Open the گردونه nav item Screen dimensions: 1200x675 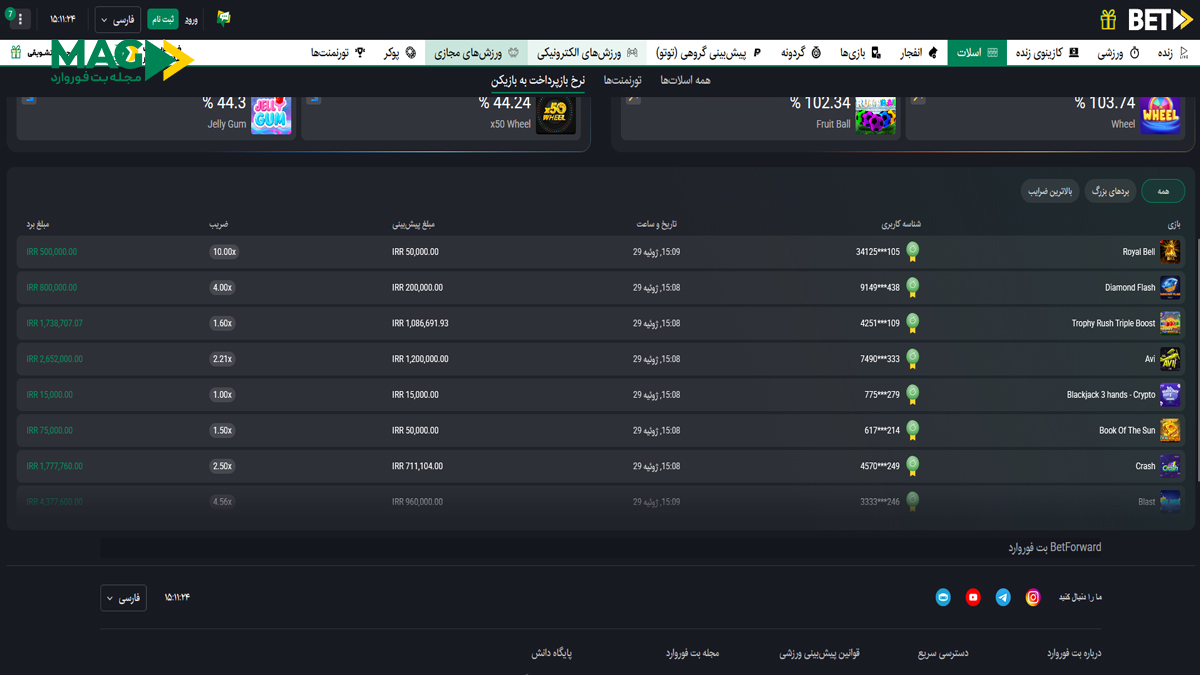pyautogui.click(x=800, y=52)
